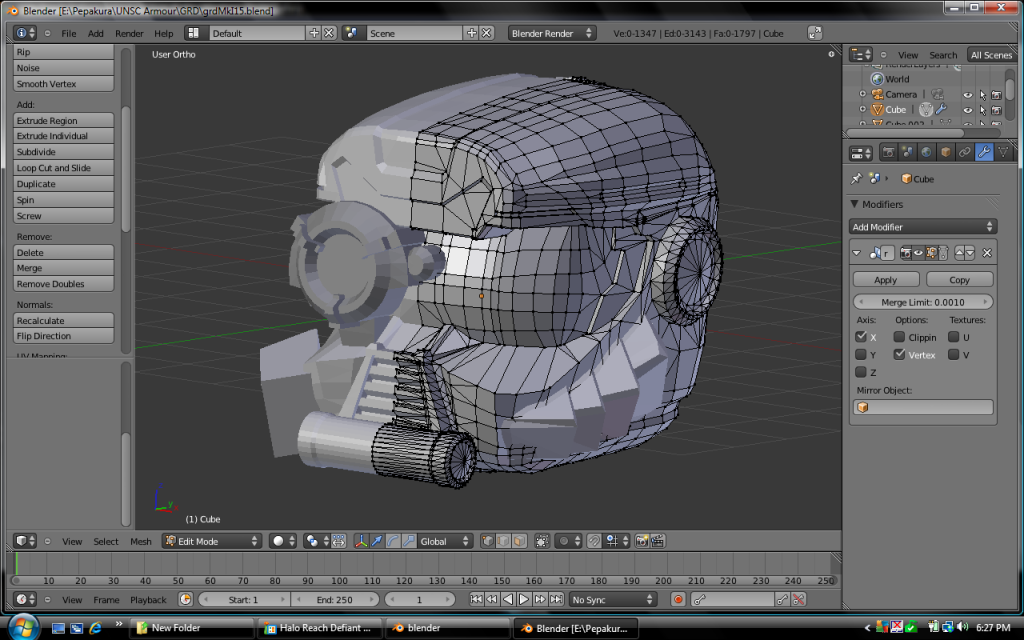Open the All Scenes display dropdown
This screenshot has height=640, width=1024.
pos(991,55)
